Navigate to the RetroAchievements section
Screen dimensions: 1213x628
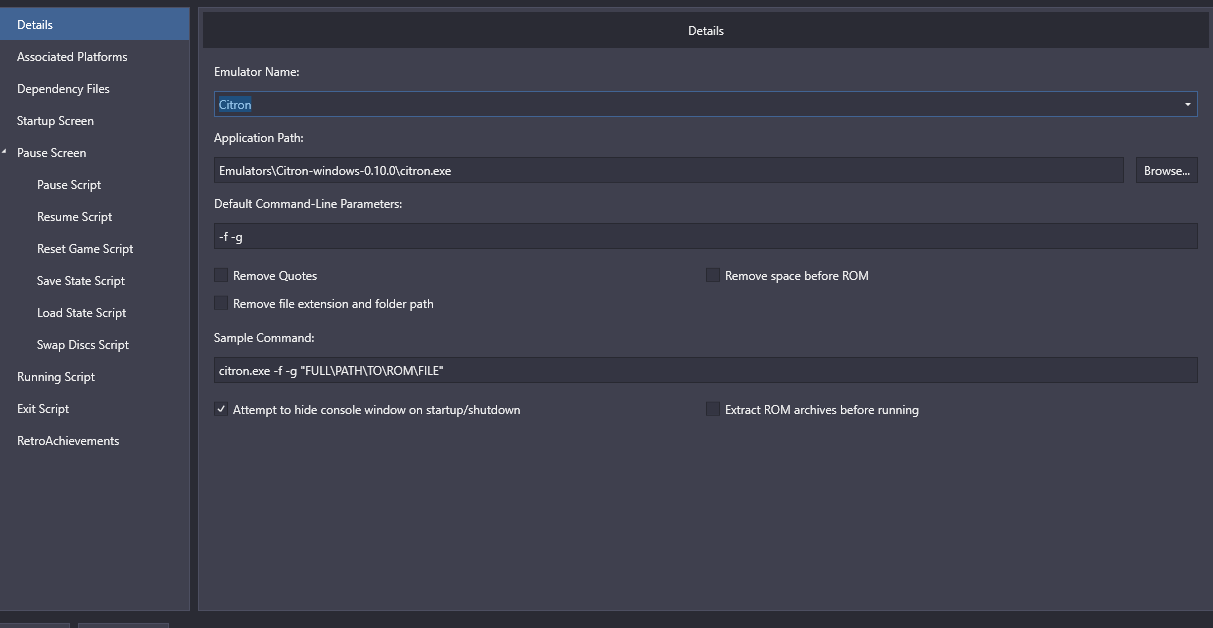click(x=68, y=441)
